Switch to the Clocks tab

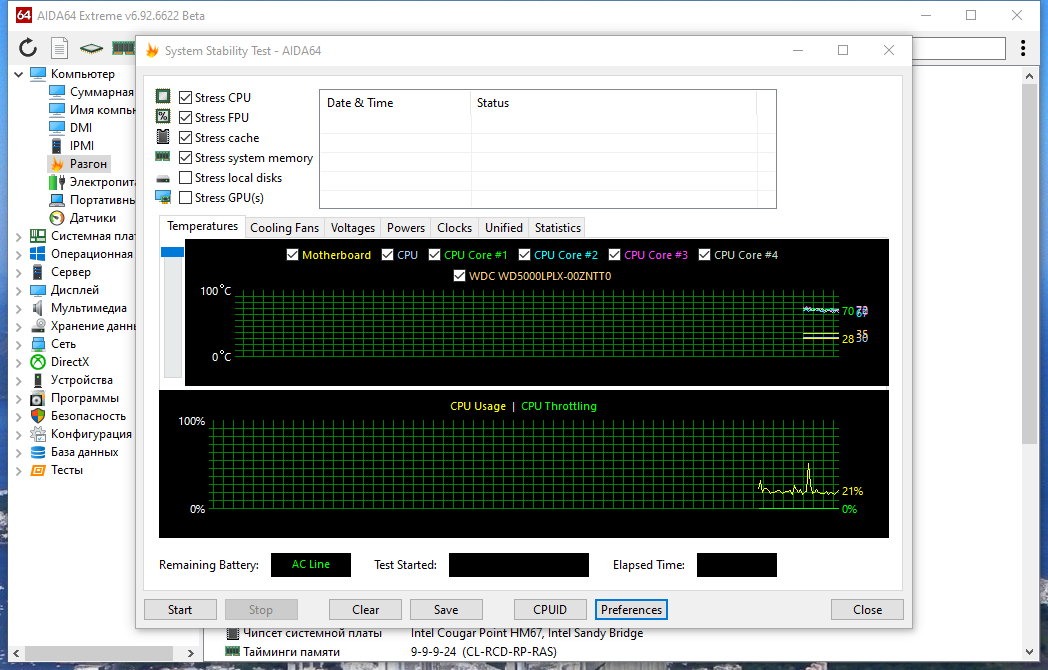point(454,228)
